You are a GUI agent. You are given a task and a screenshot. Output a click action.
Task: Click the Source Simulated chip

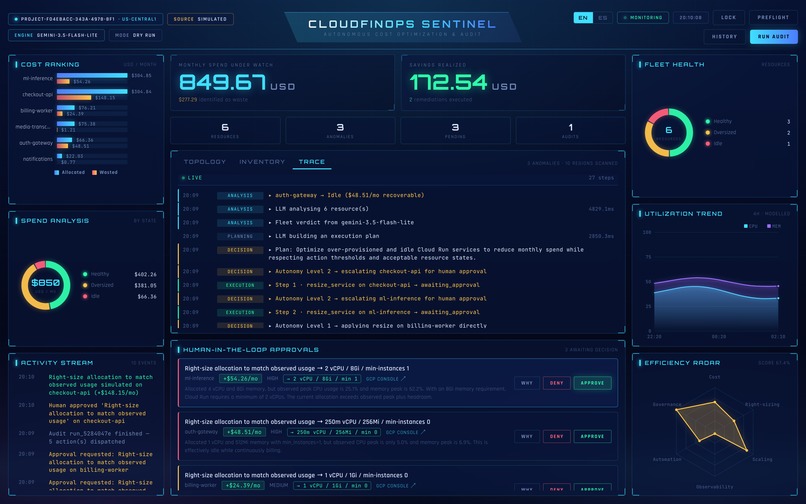point(200,19)
